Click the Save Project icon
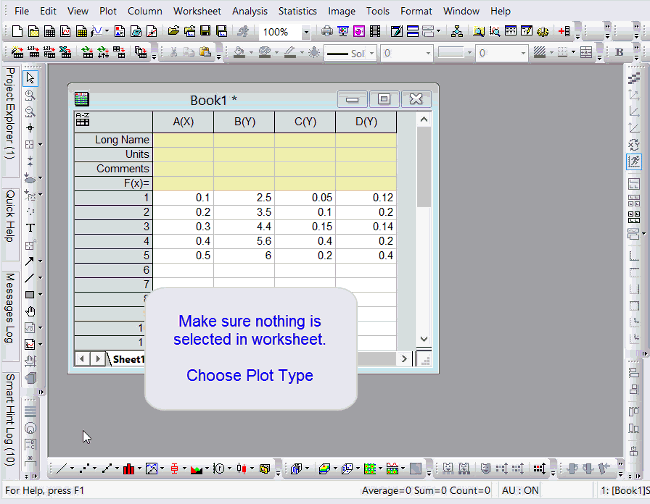This screenshot has height=504, width=650. point(205,32)
